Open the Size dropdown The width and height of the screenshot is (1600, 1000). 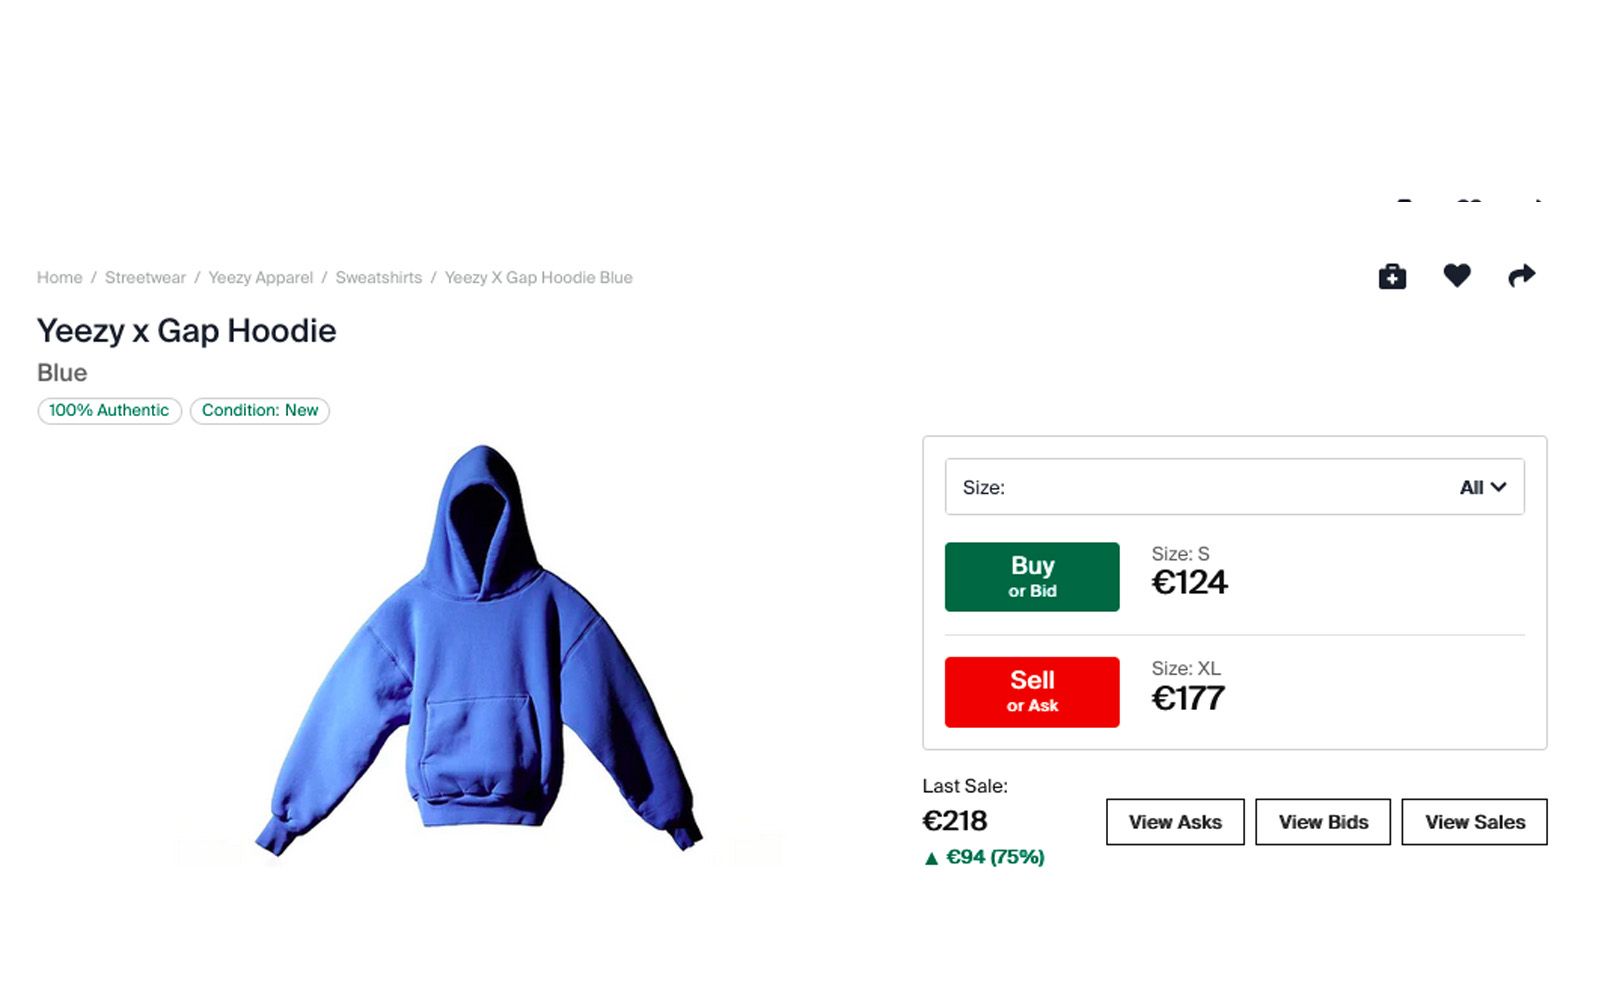(1234, 487)
